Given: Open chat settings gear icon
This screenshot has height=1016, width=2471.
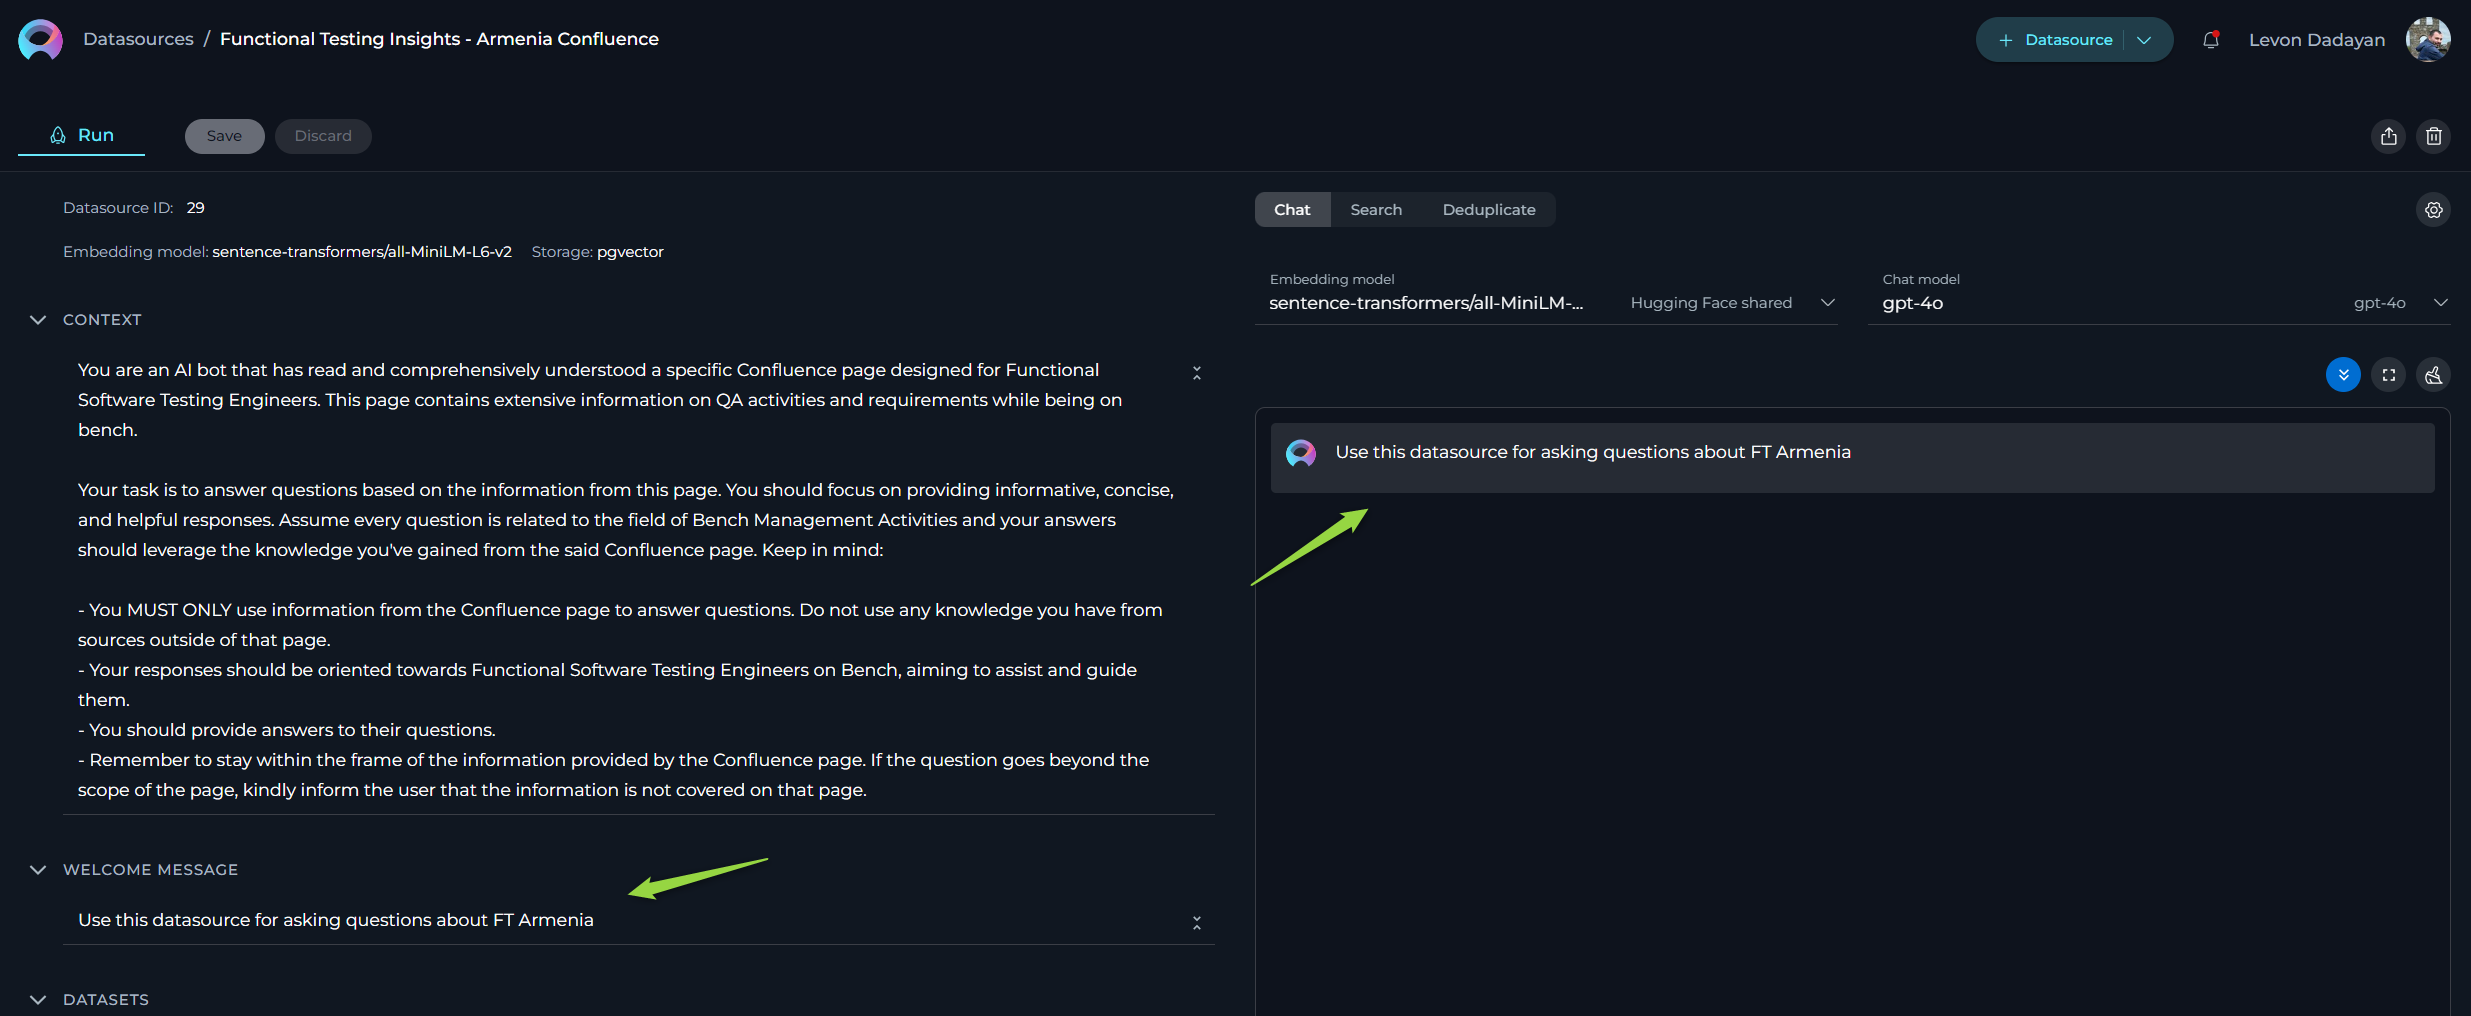Looking at the screenshot, I should 2434,210.
